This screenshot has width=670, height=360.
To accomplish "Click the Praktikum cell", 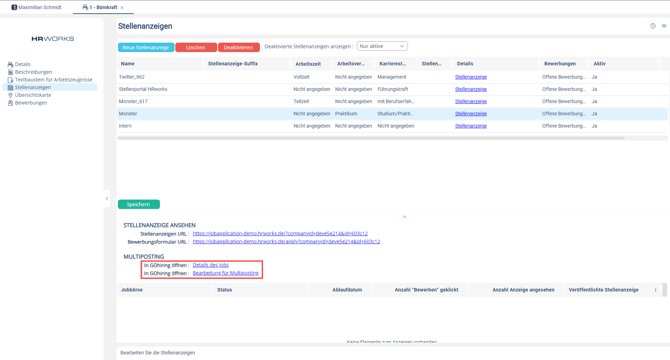I will [x=346, y=114].
